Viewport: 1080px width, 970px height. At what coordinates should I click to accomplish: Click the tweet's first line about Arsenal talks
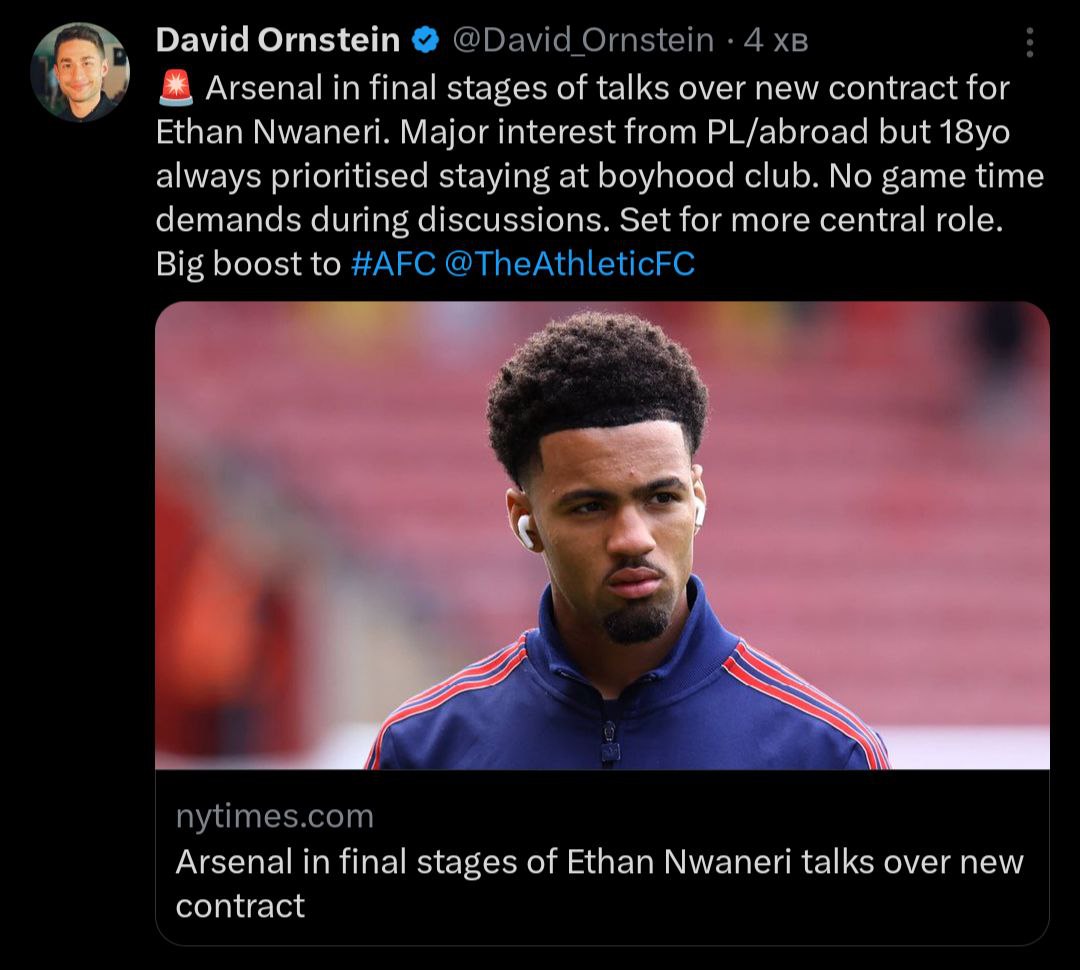click(608, 89)
